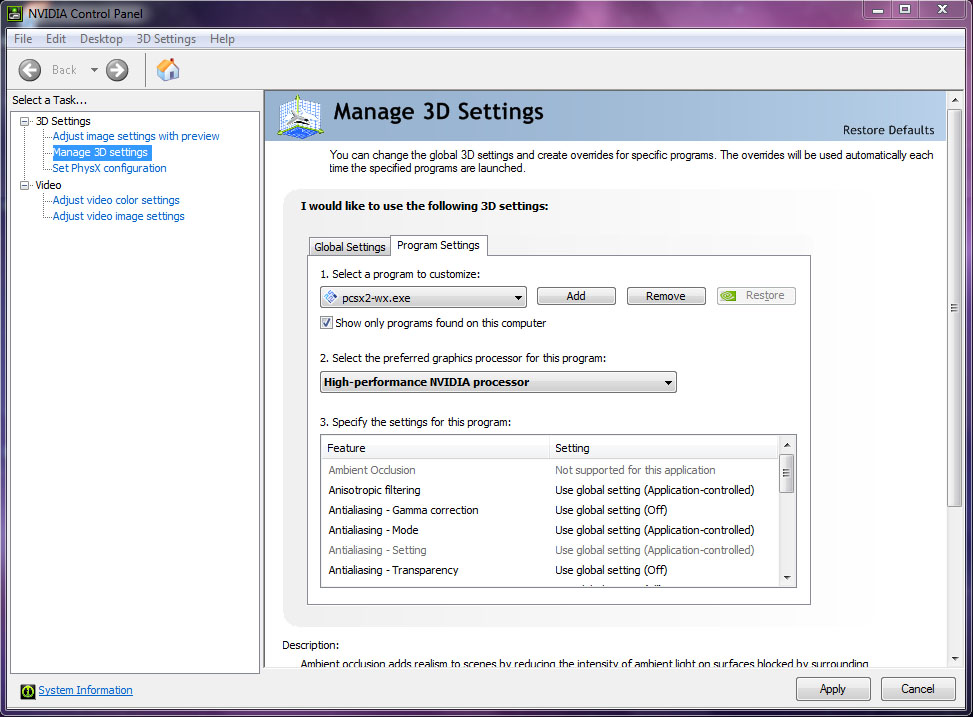Click the Back arrow icon
The height and width of the screenshot is (717, 973).
point(30,70)
